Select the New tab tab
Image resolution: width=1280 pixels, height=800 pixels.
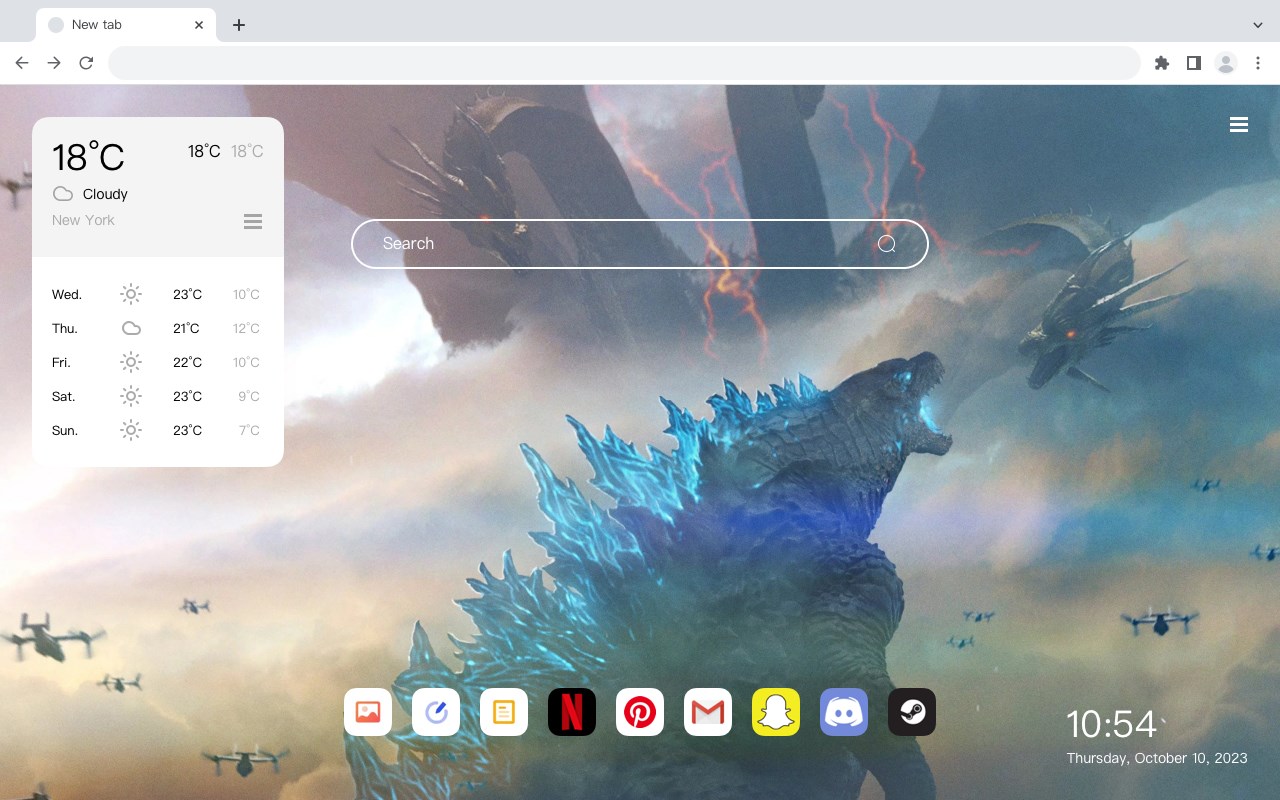click(126, 25)
